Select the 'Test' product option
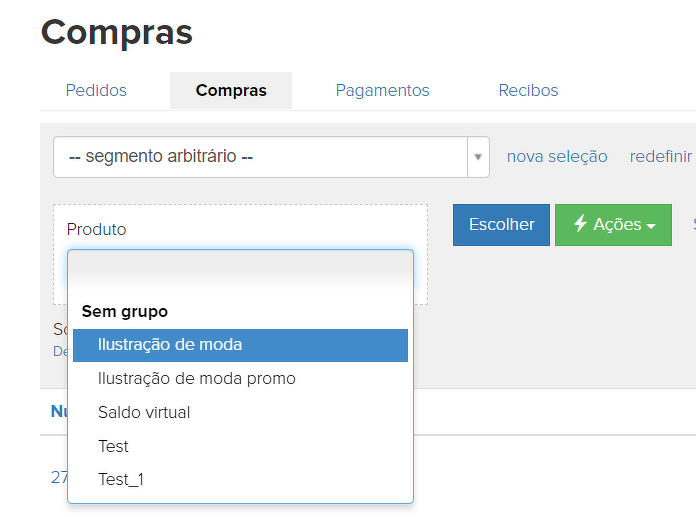696x517 pixels. [x=113, y=446]
